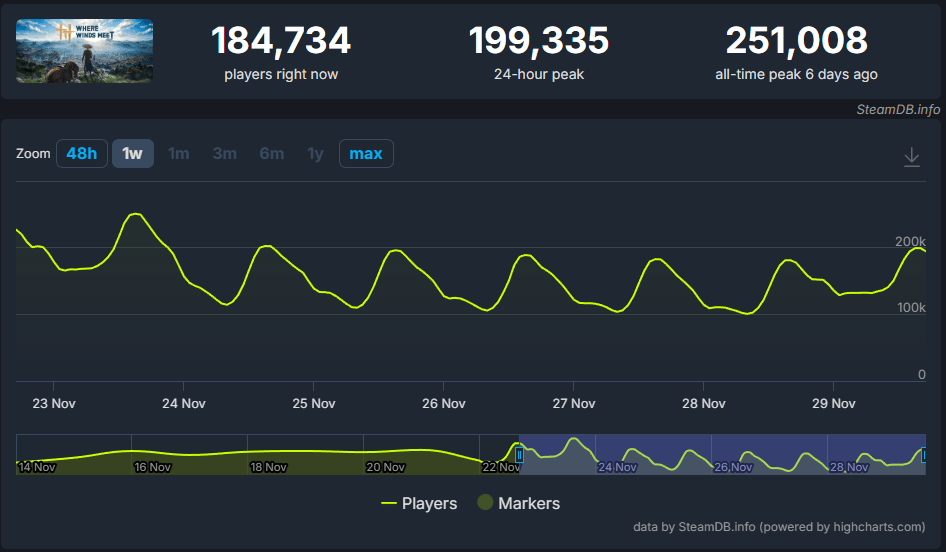Image resolution: width=946 pixels, height=552 pixels.
Task: Click navigator area near 16 Nov
Action: [x=152, y=458]
